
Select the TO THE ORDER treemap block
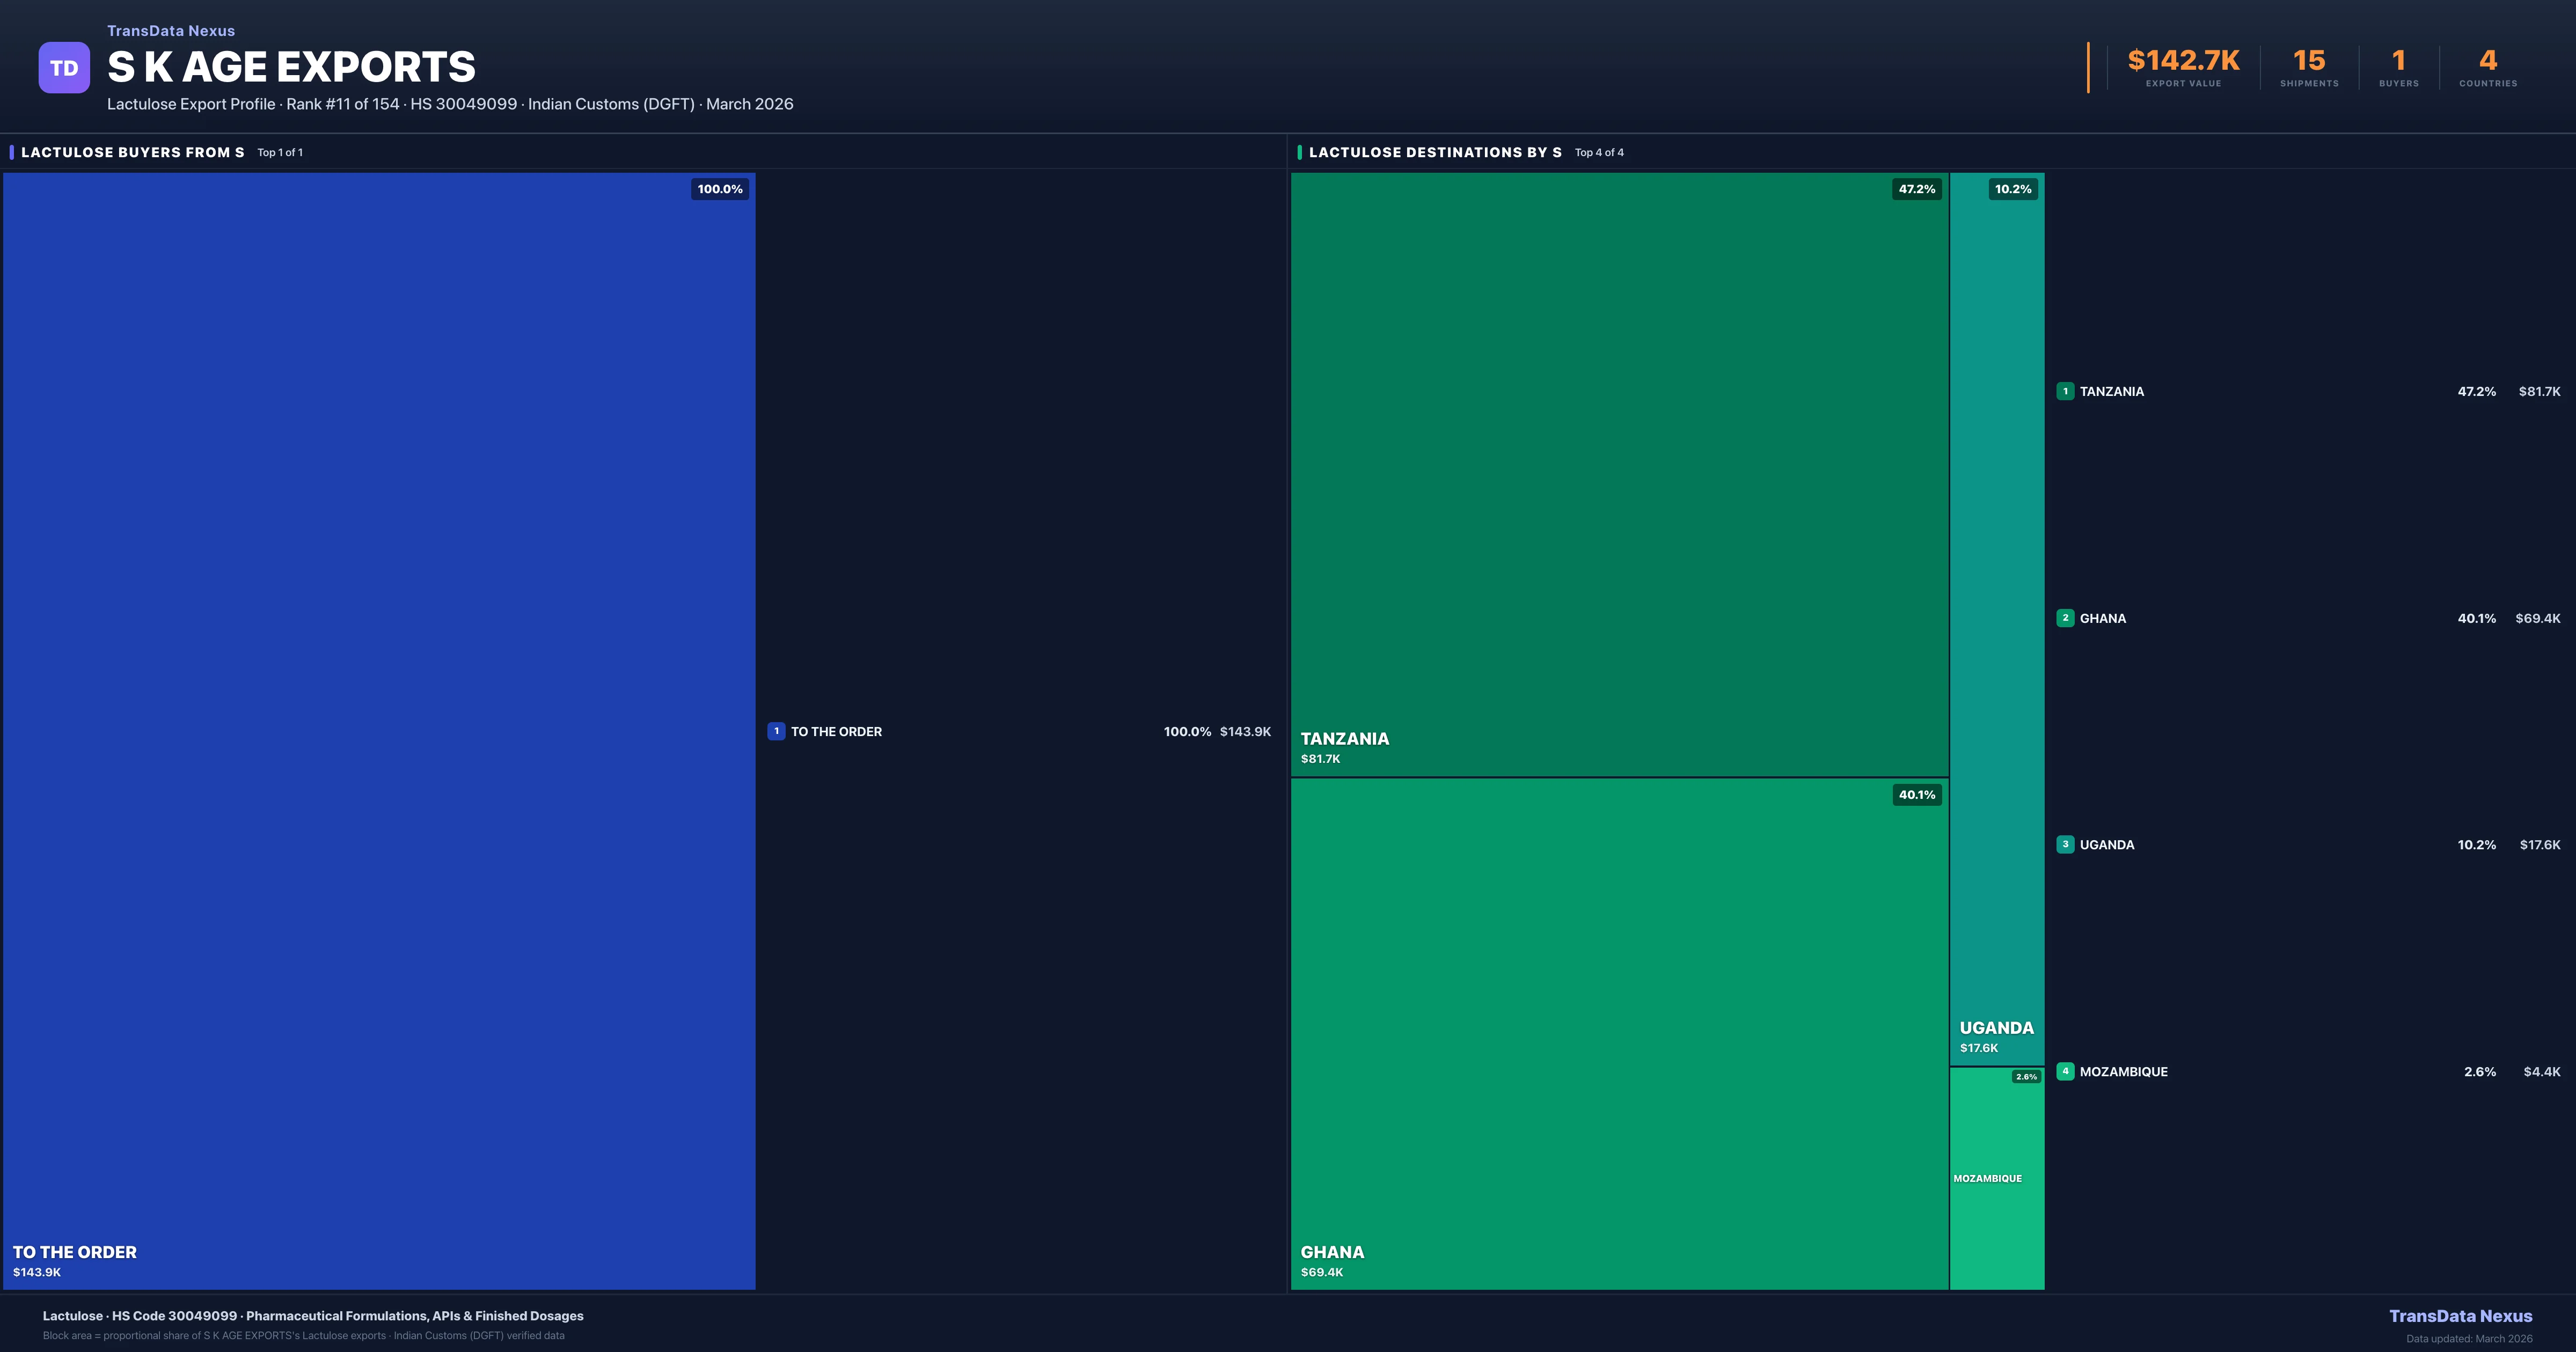coord(379,730)
